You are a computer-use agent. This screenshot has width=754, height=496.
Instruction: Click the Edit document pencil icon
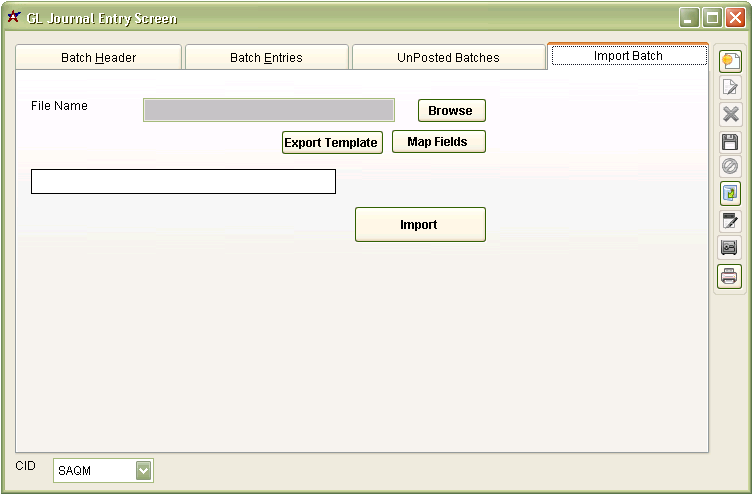pos(730,88)
